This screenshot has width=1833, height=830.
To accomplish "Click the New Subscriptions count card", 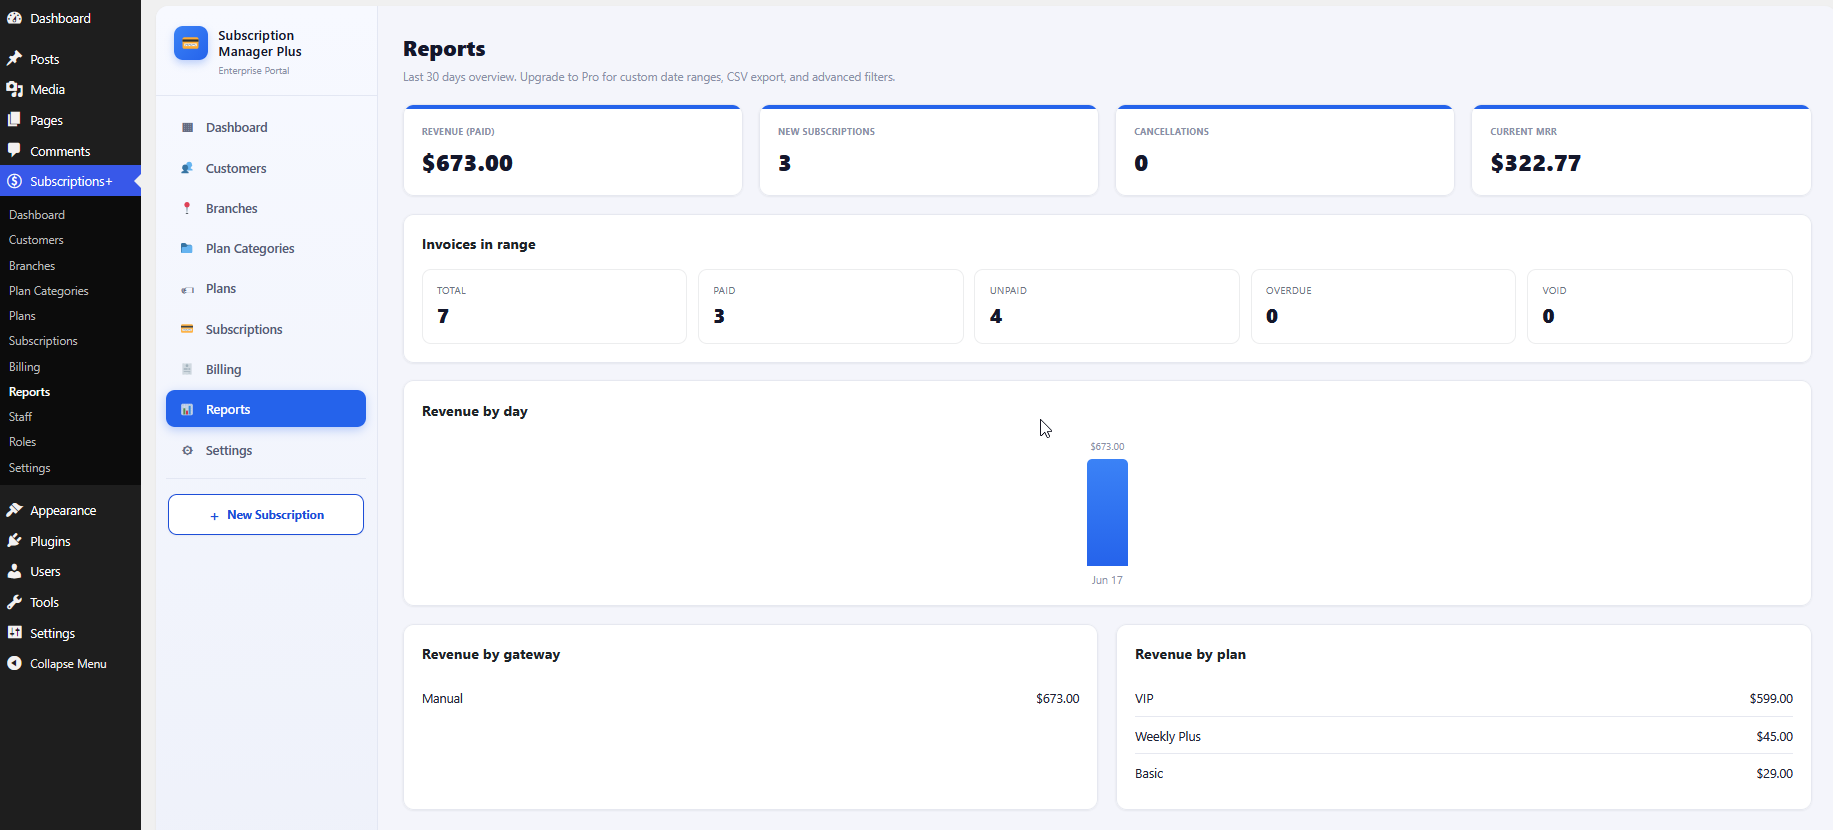I will [929, 150].
